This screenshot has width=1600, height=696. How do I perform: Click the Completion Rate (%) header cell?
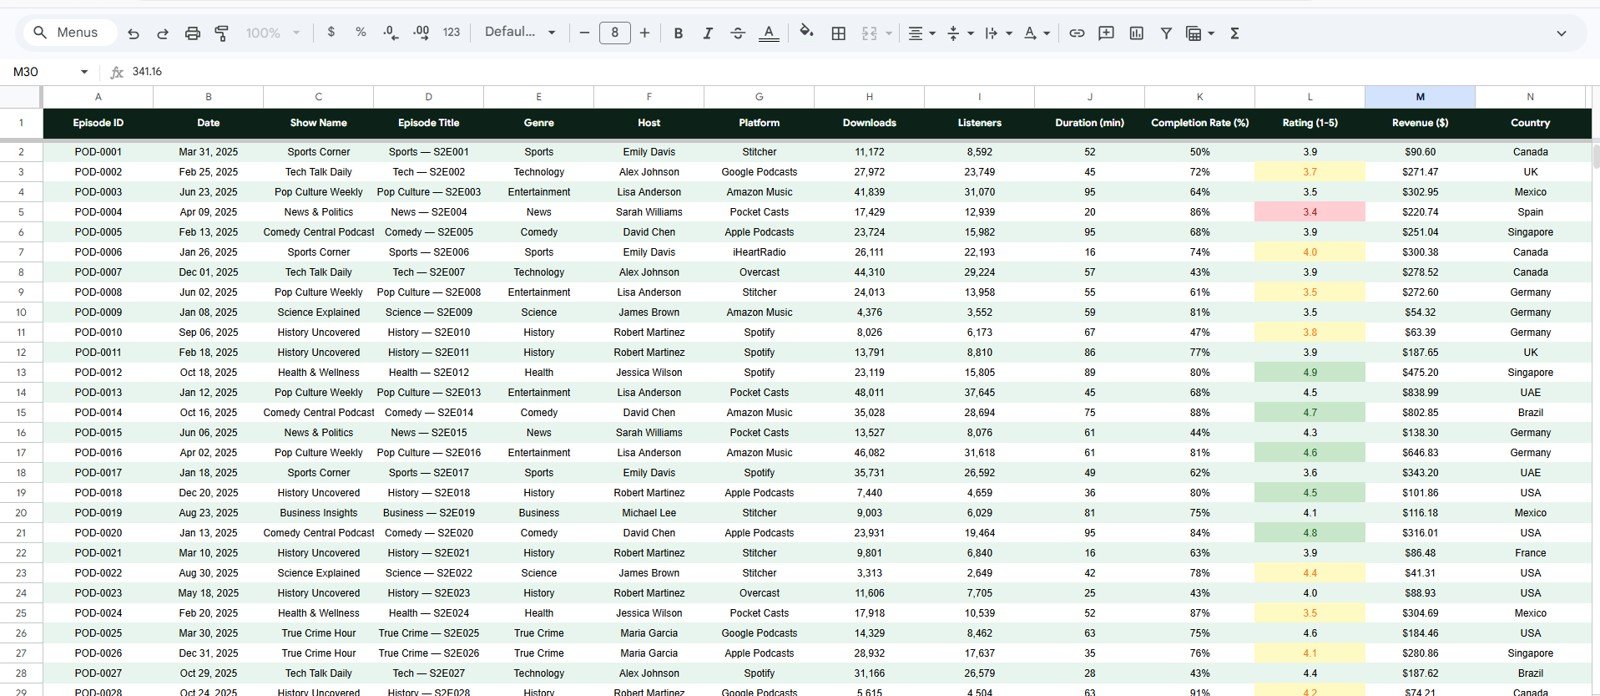pyautogui.click(x=1200, y=123)
